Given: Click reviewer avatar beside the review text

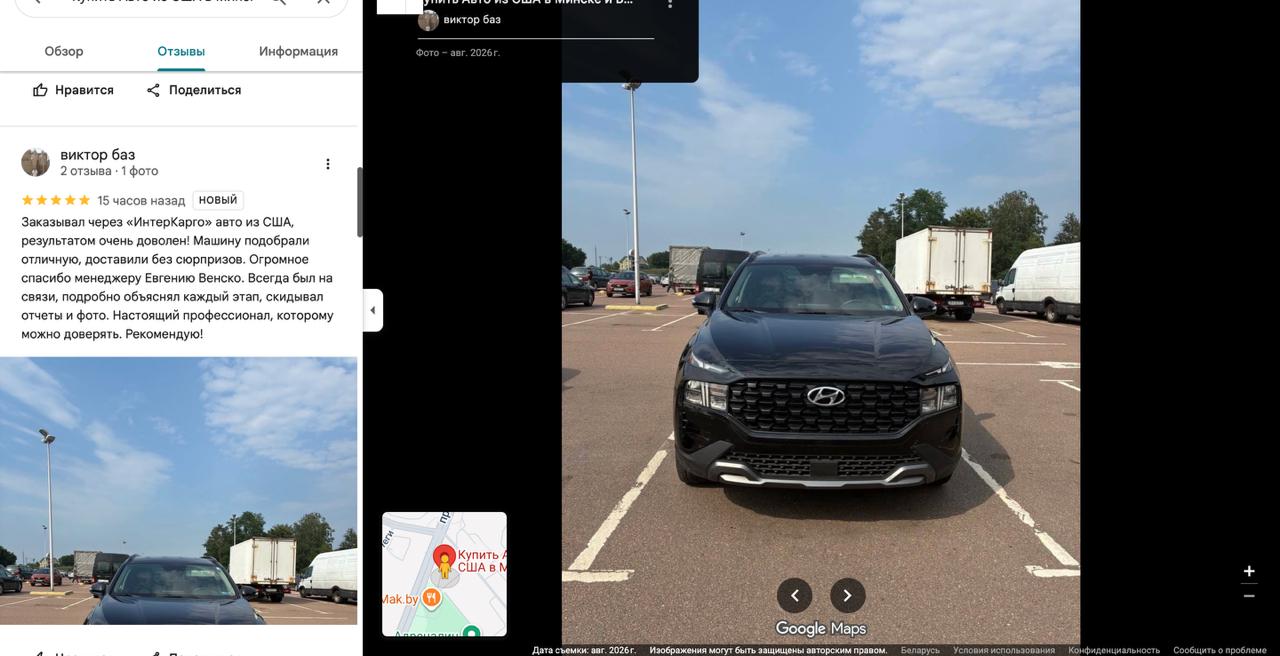Looking at the screenshot, I should (x=35, y=163).
